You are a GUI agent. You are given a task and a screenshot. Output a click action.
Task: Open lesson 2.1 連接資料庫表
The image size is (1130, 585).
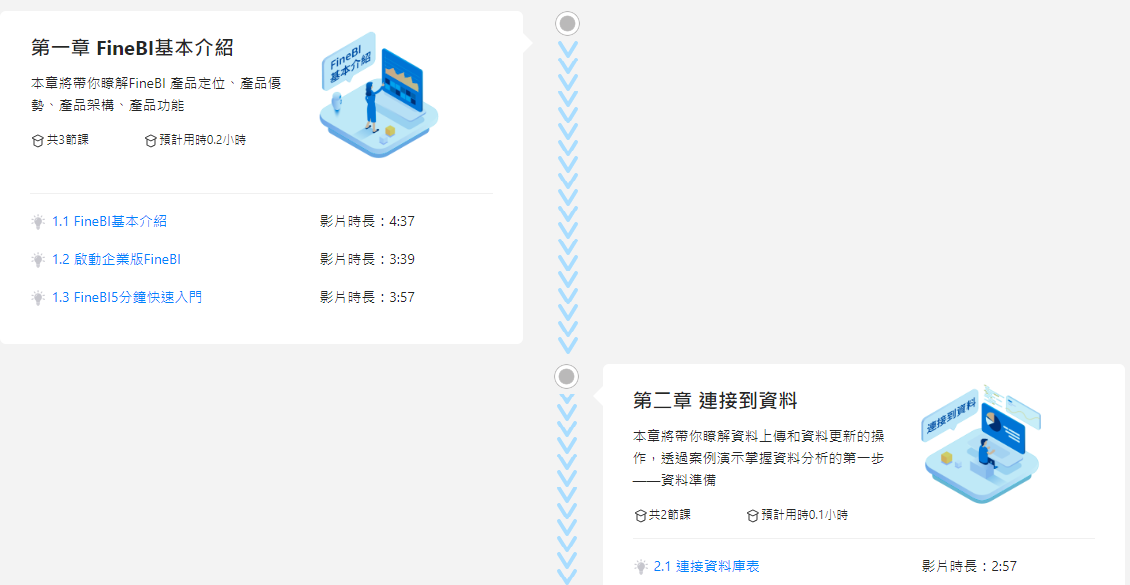pyautogui.click(x=706, y=566)
